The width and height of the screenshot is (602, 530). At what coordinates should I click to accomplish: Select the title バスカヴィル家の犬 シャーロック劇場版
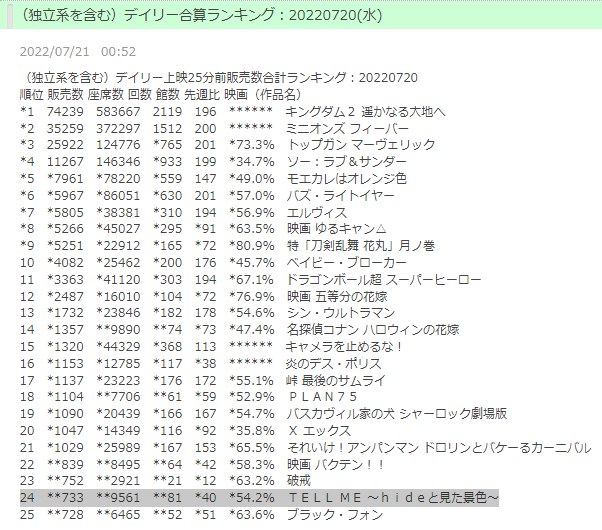(397, 414)
